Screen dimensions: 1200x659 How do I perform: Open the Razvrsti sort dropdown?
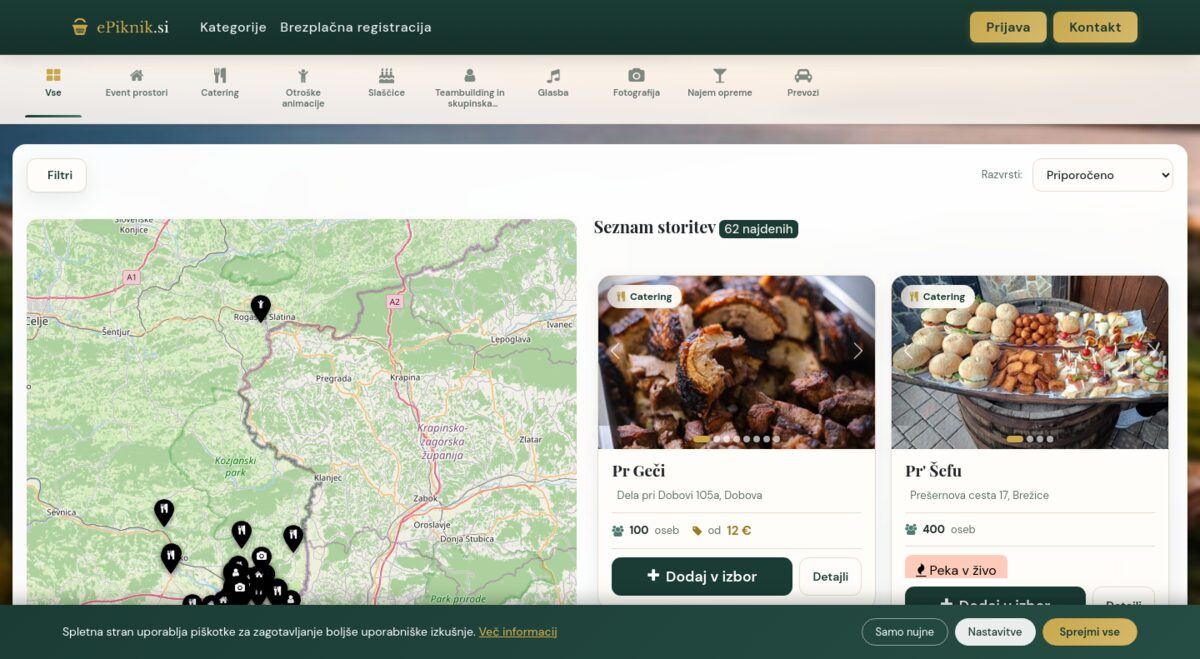tap(1102, 175)
